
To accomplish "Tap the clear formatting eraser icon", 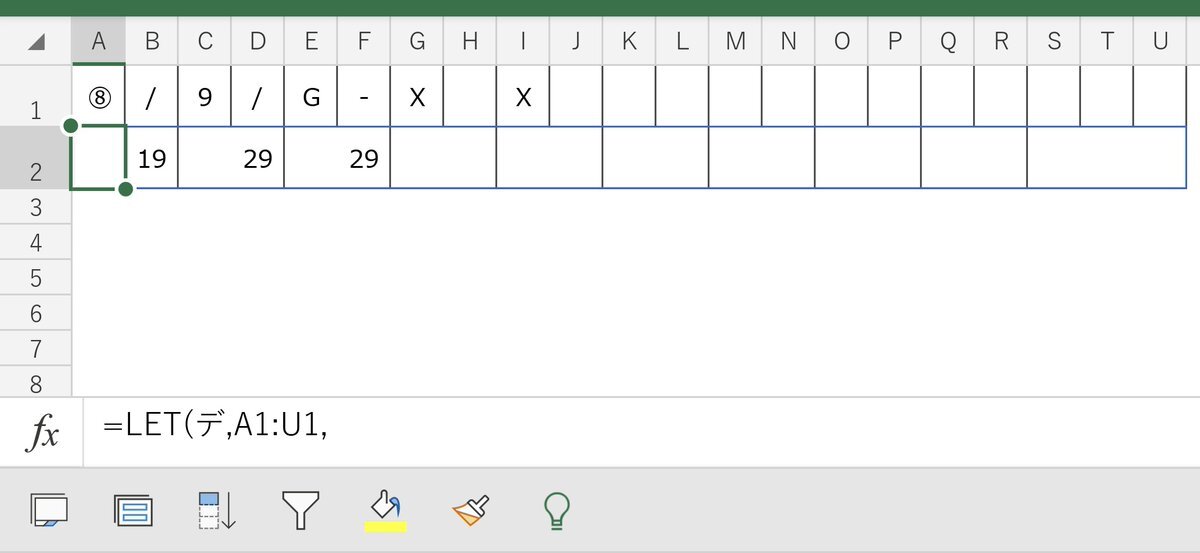I will [x=470, y=511].
